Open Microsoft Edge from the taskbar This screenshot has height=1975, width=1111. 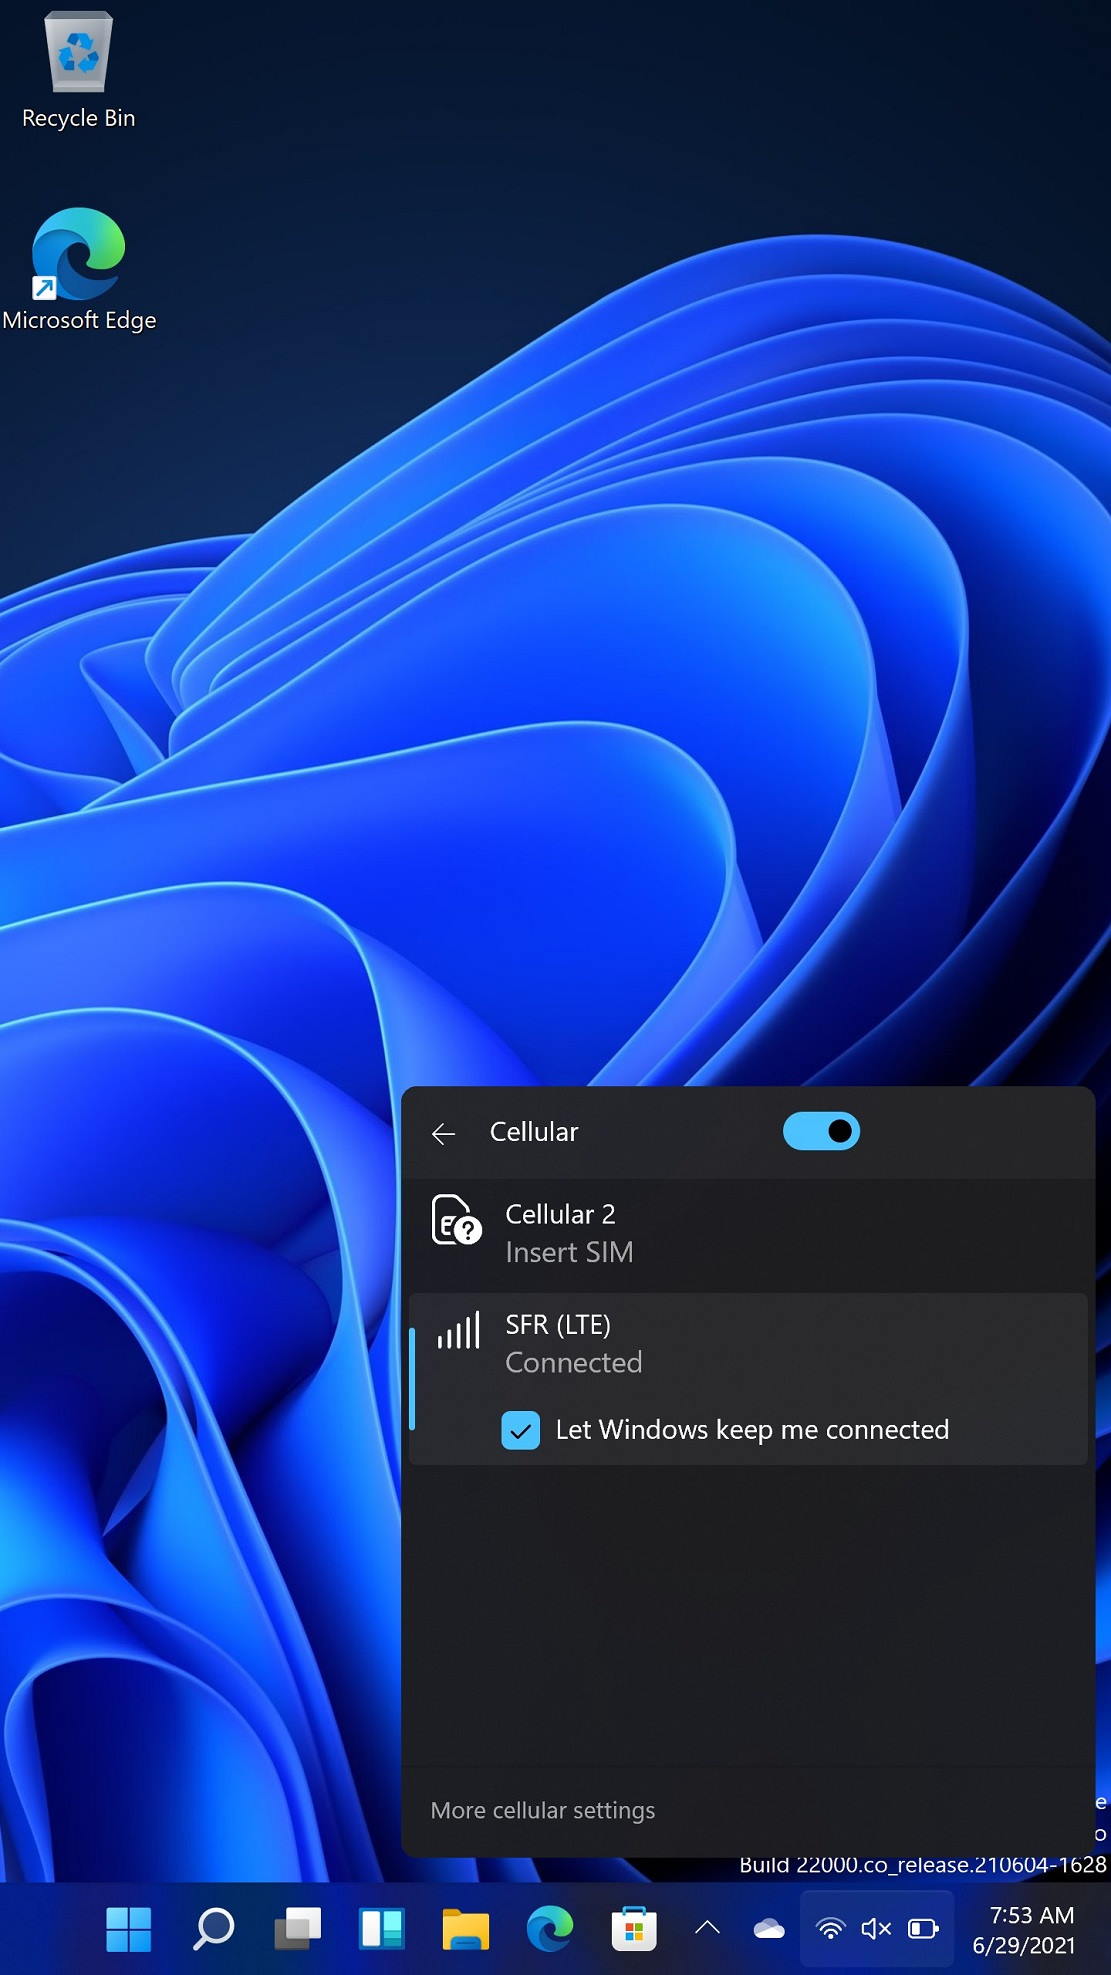pyautogui.click(x=550, y=1929)
